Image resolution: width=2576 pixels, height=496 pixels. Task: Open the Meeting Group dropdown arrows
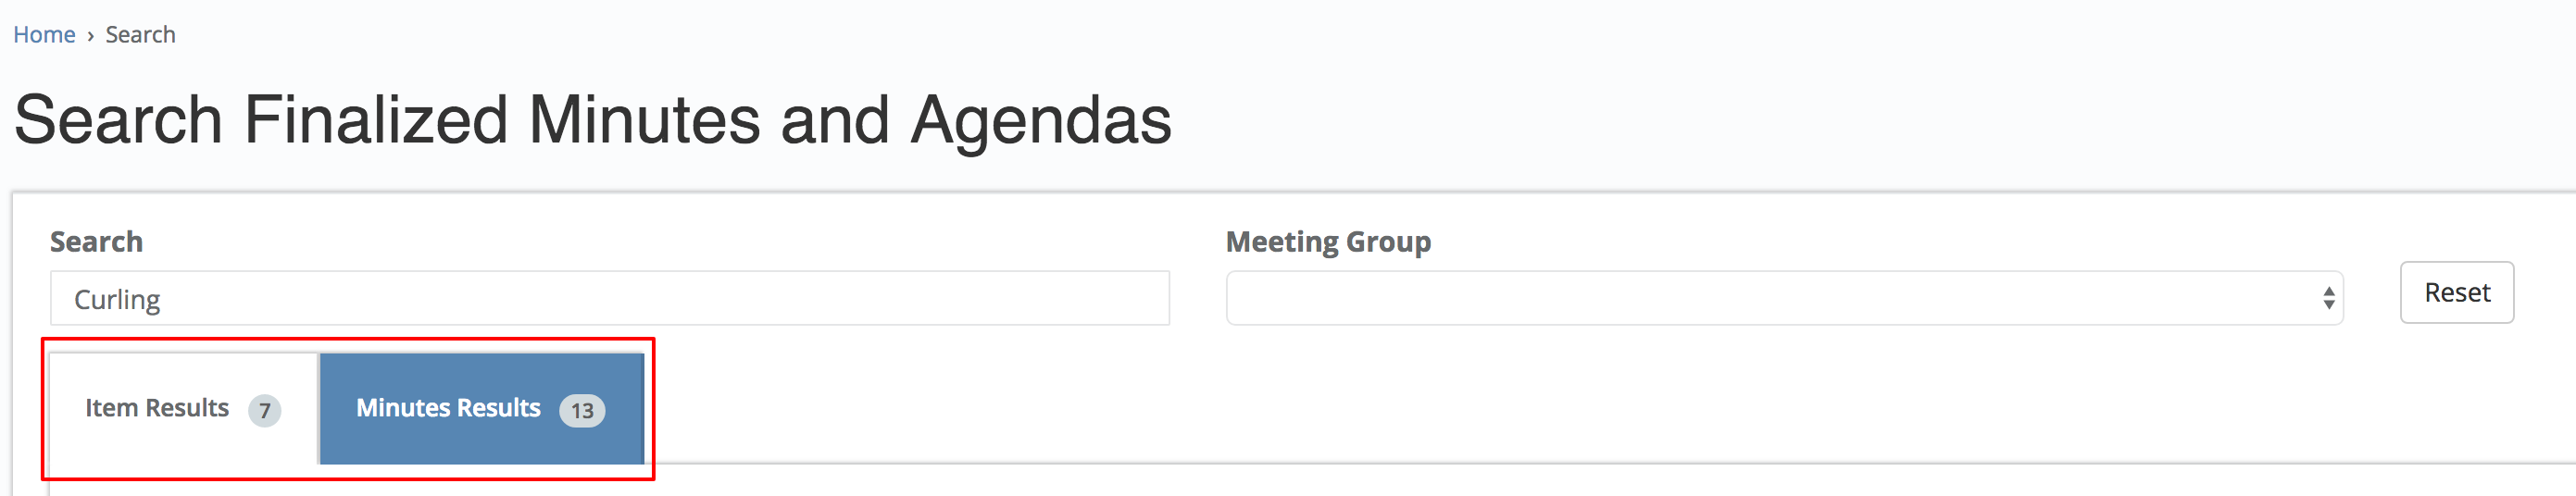[x=2328, y=298]
